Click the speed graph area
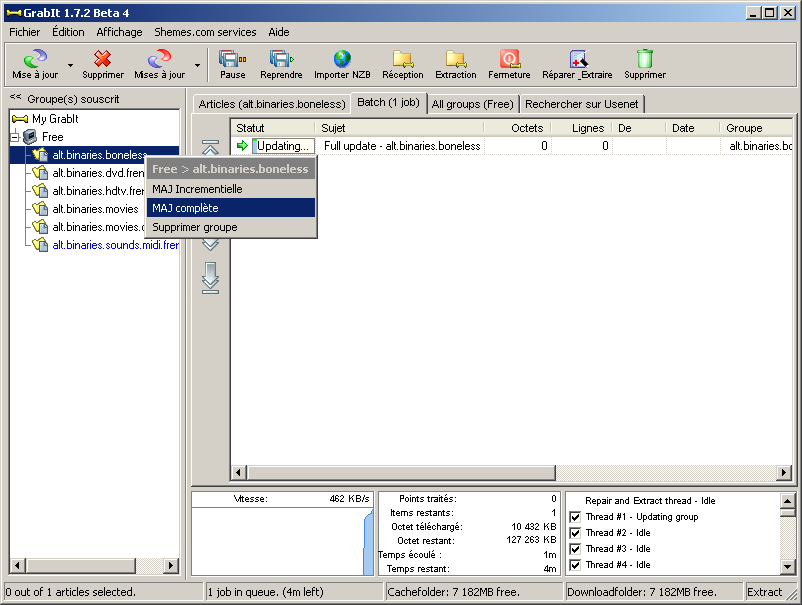Screen dimensions: 802x605 [283, 542]
